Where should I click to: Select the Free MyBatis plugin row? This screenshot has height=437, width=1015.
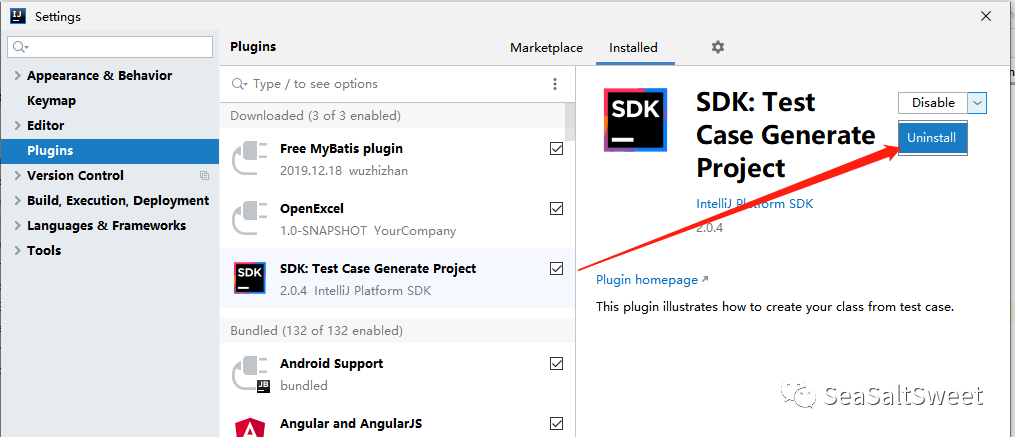397,159
